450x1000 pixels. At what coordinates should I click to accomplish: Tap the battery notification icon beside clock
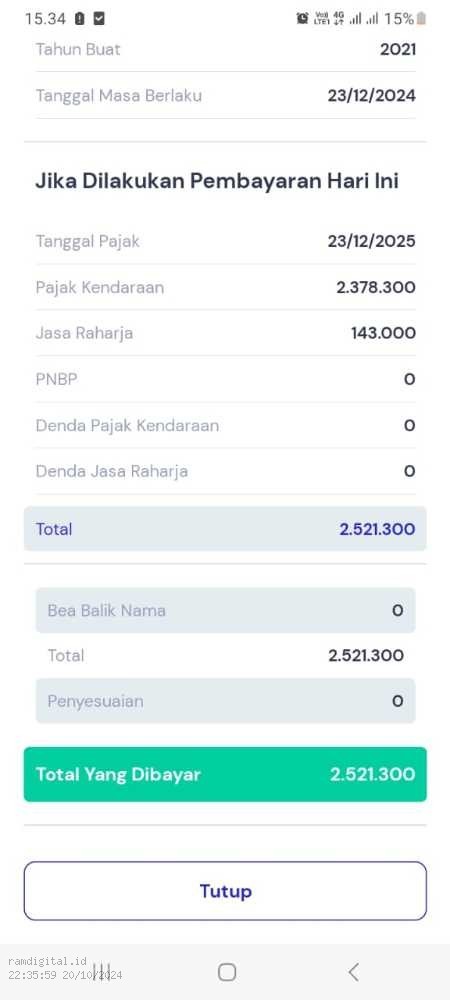coord(80,18)
